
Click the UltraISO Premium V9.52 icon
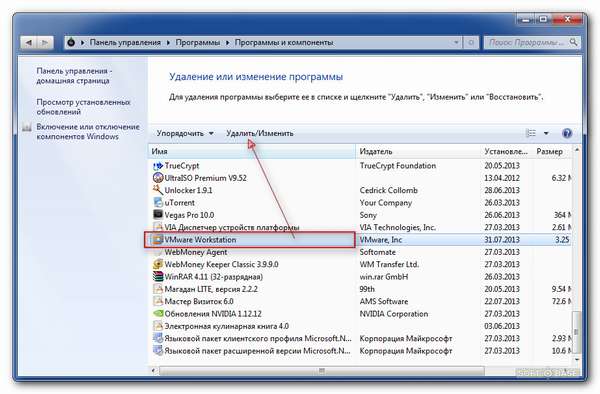tap(158, 178)
